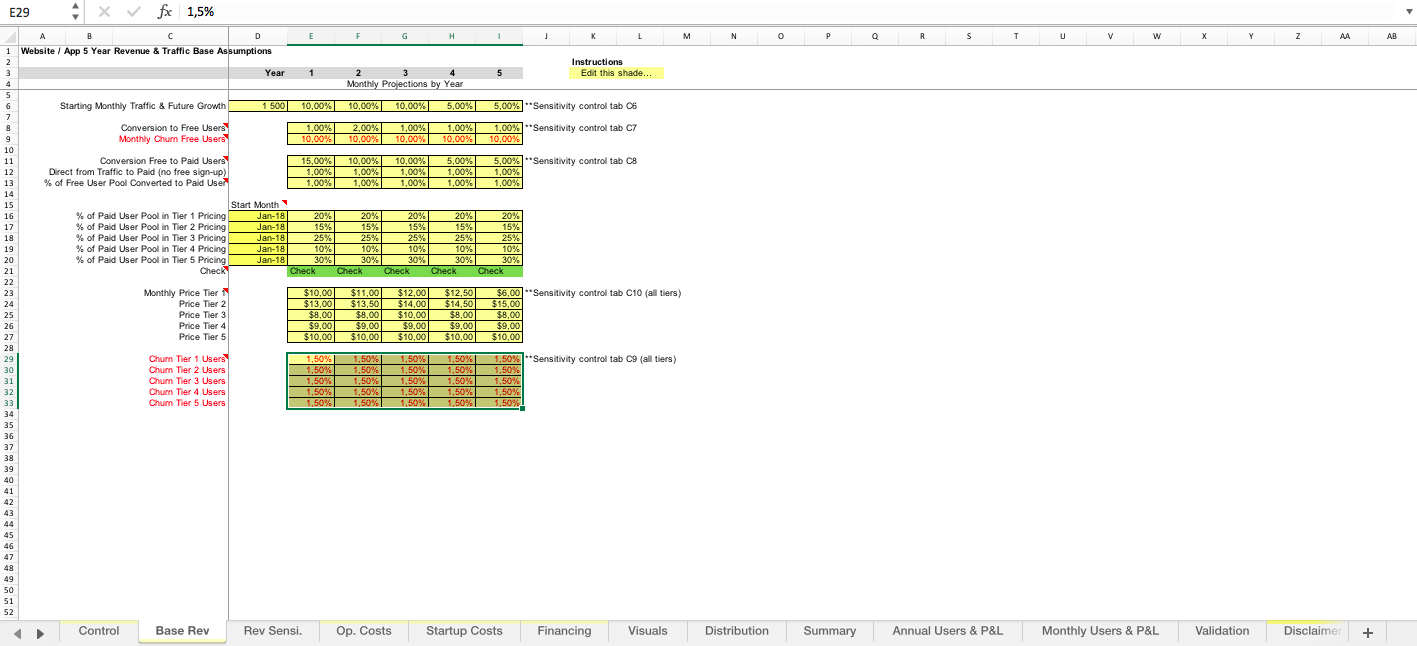The image size is (1417, 646).
Task: Click the left sheet navigation arrow
Action: pos(16,631)
